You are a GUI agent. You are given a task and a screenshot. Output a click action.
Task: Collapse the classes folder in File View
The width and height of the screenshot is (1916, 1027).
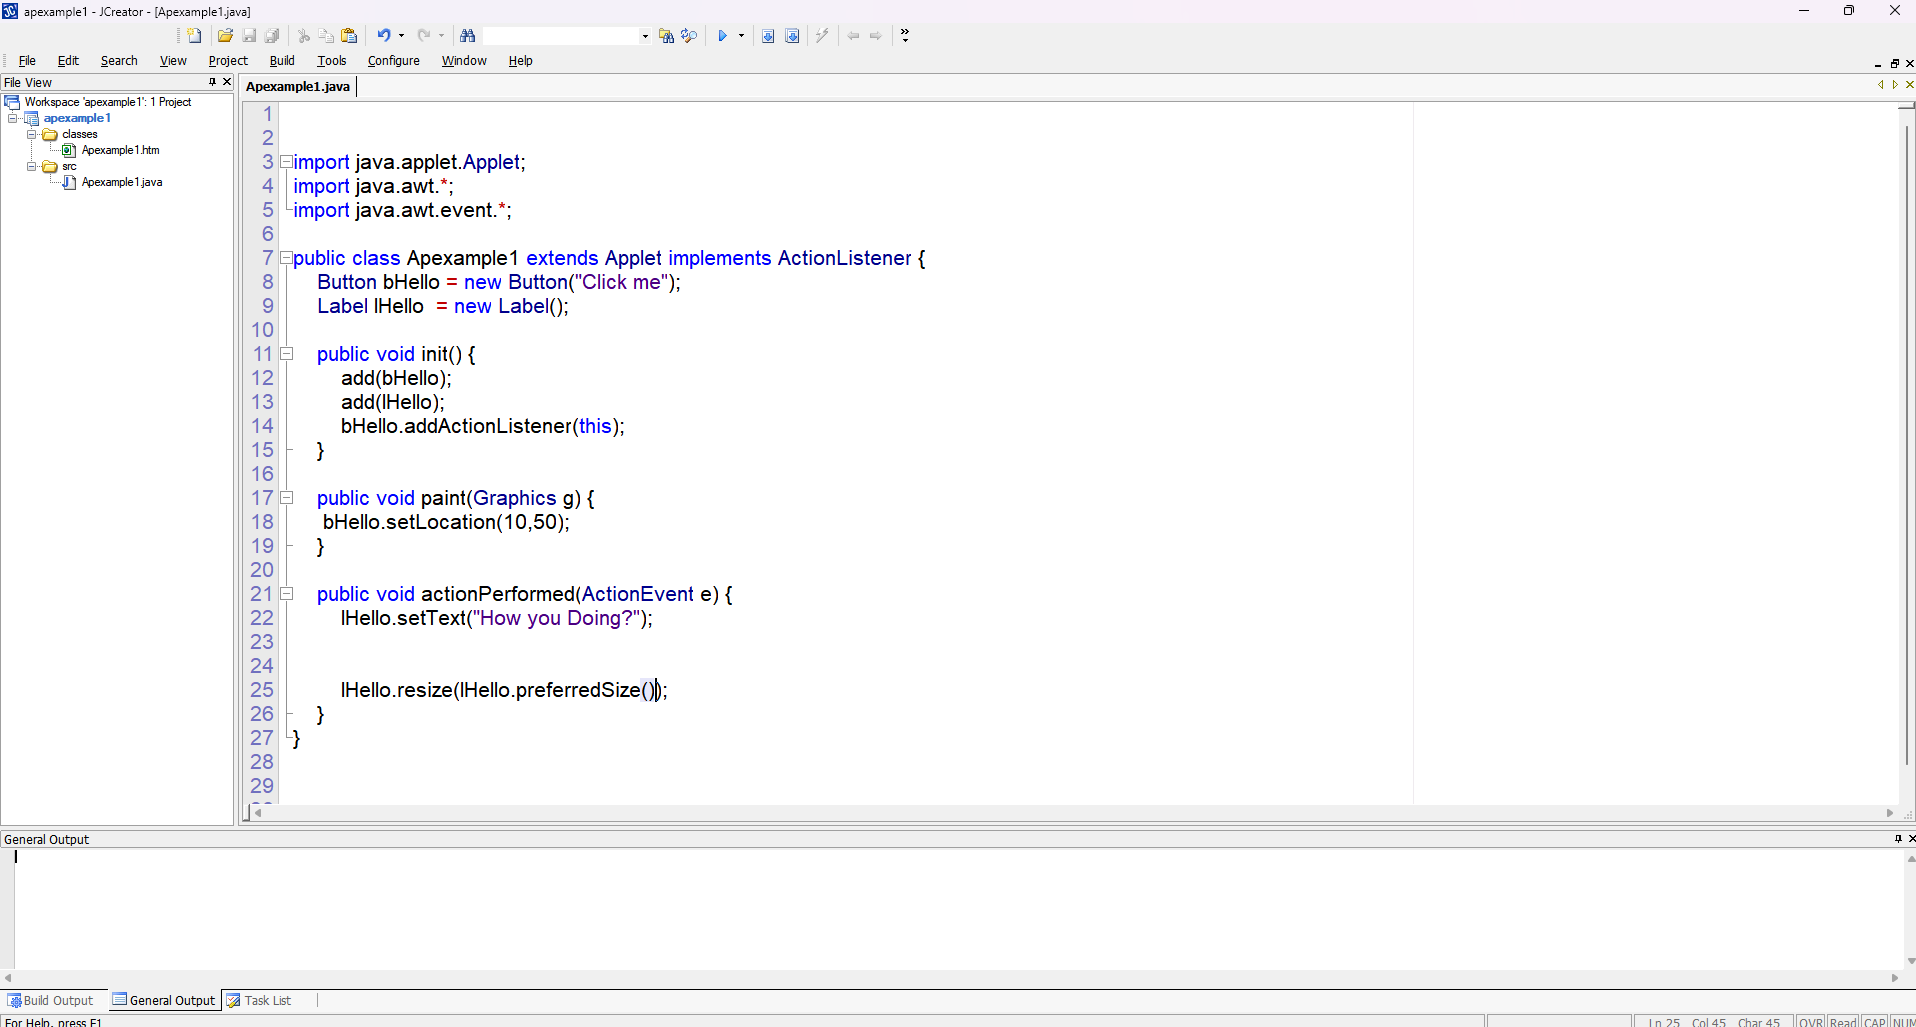pyautogui.click(x=32, y=134)
